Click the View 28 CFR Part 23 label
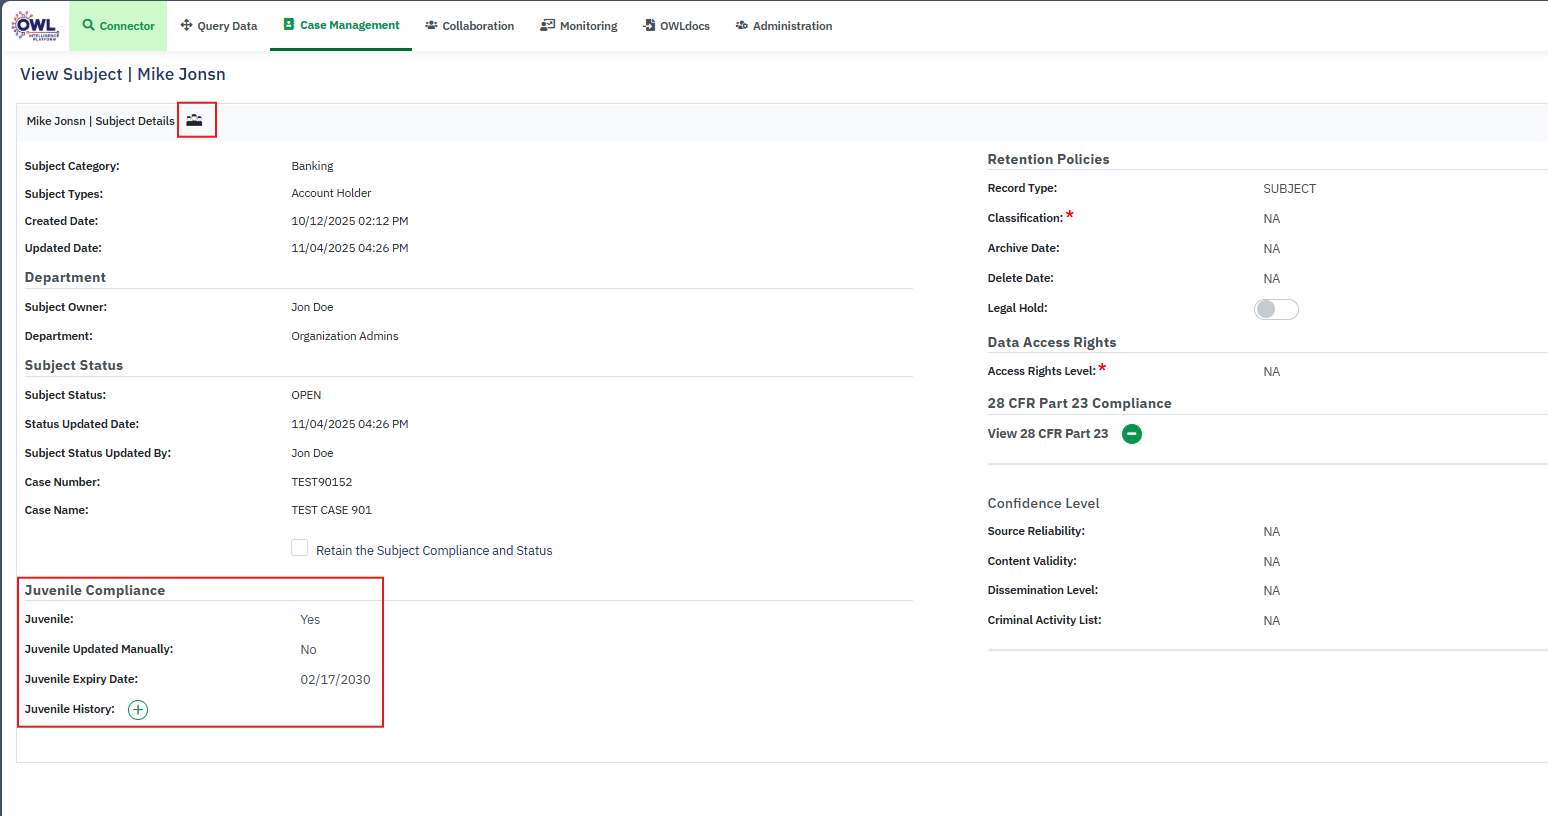The width and height of the screenshot is (1548, 816). pos(1047,434)
